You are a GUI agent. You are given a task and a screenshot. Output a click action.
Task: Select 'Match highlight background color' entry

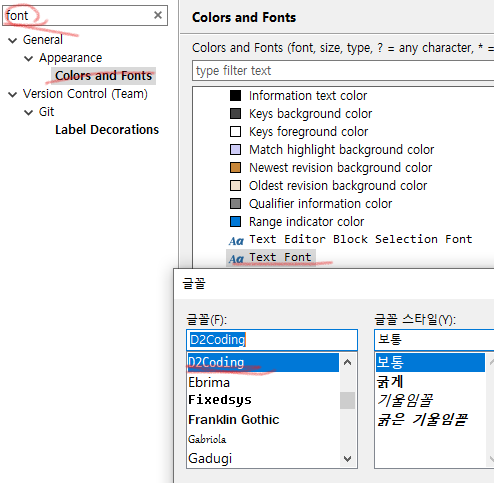(341, 150)
